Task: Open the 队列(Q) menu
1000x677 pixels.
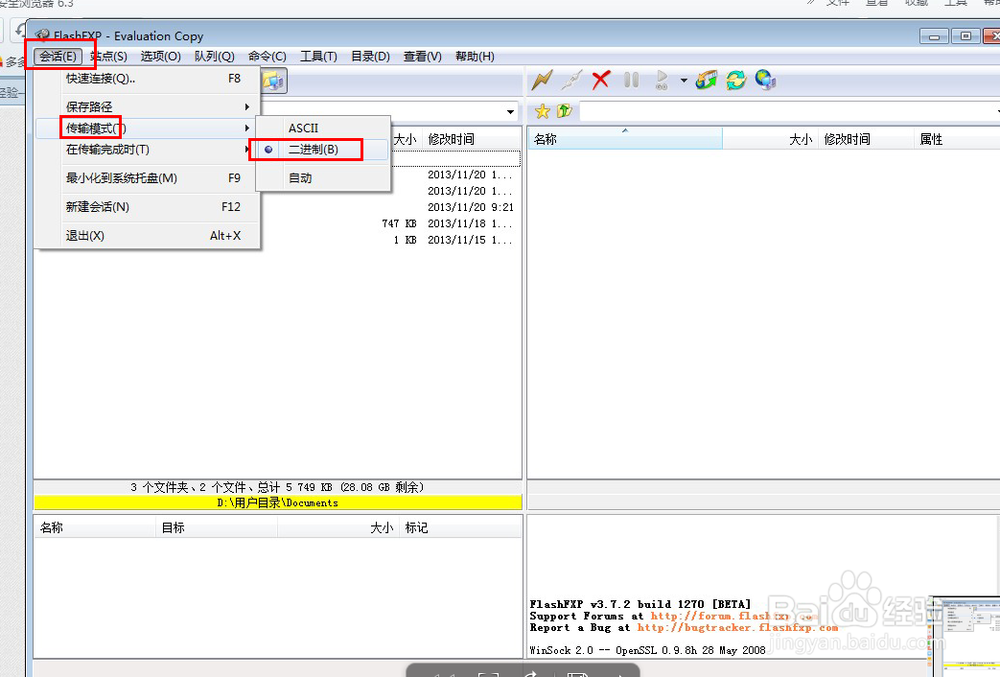Action: point(214,56)
